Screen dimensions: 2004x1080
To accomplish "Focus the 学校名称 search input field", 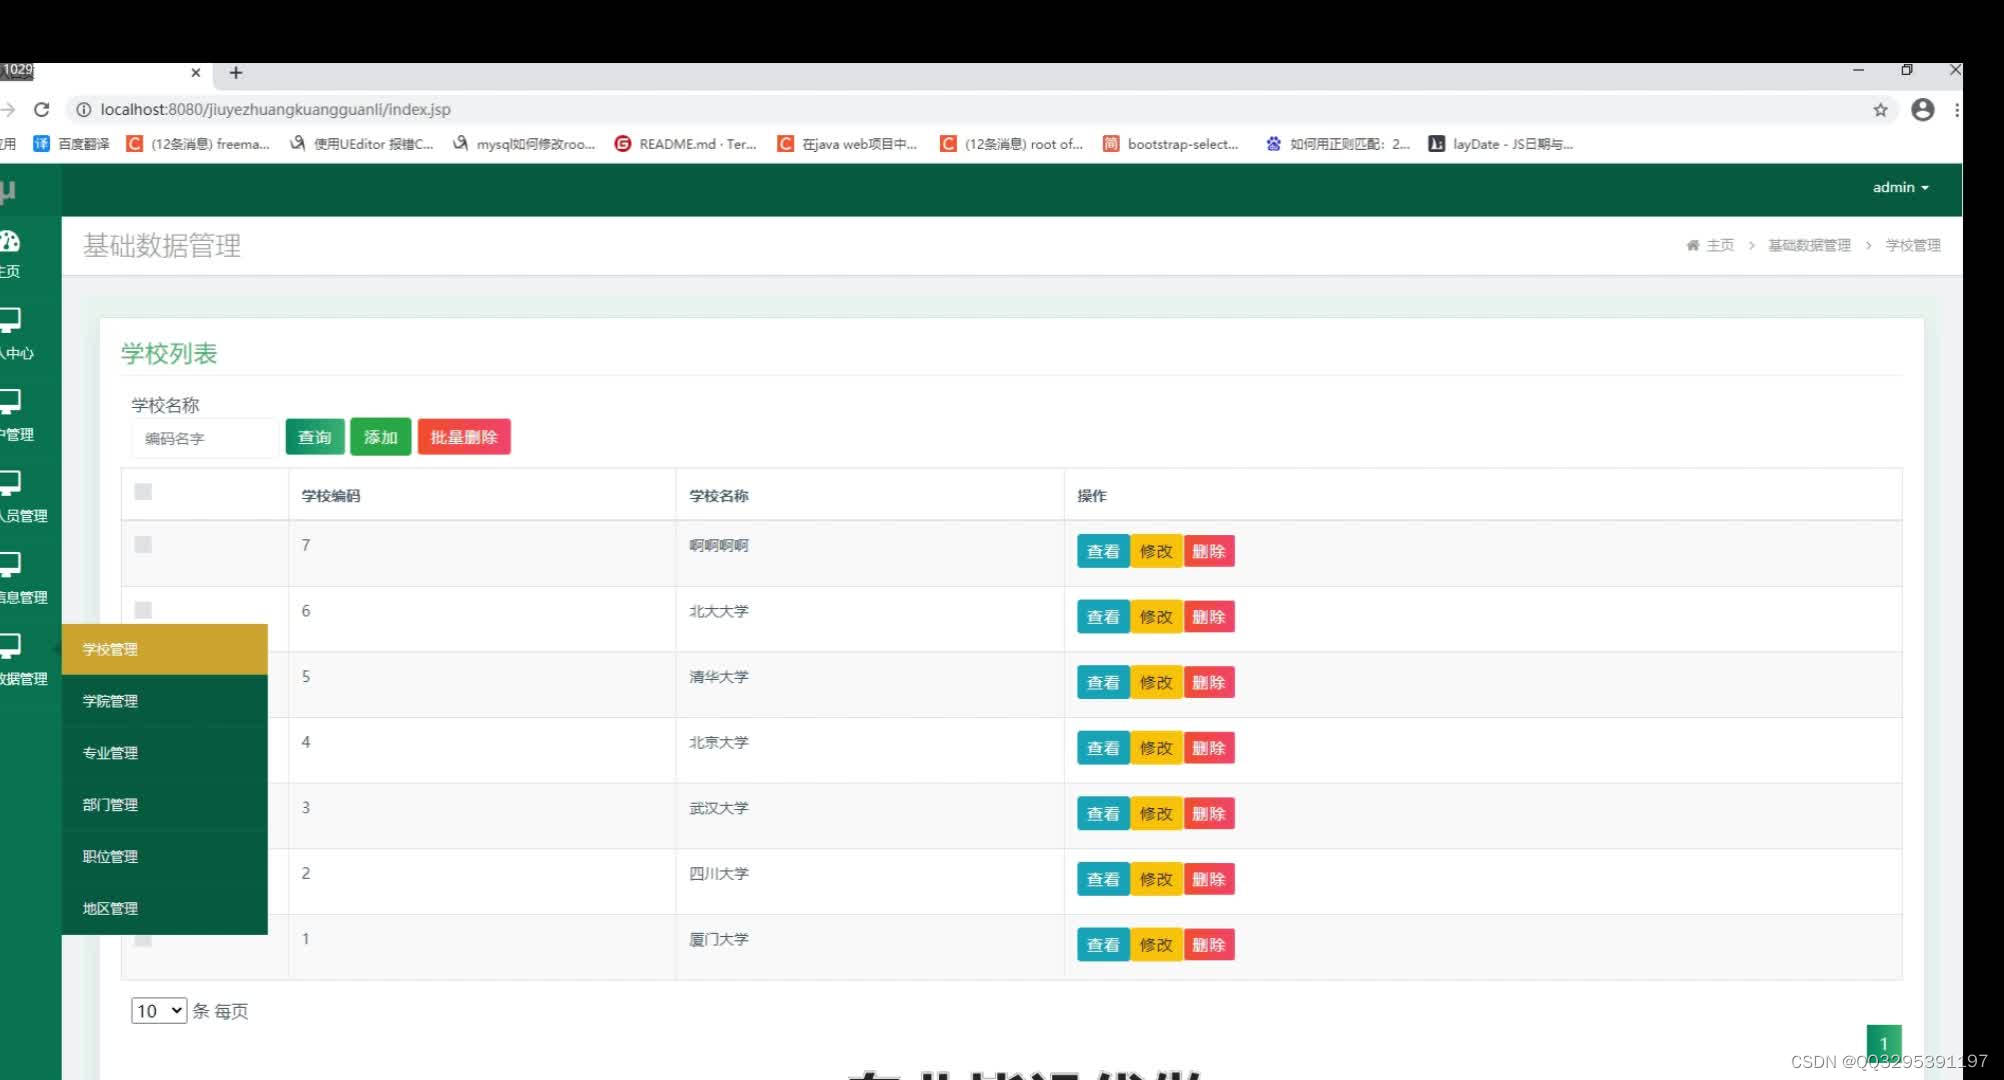I will point(204,438).
